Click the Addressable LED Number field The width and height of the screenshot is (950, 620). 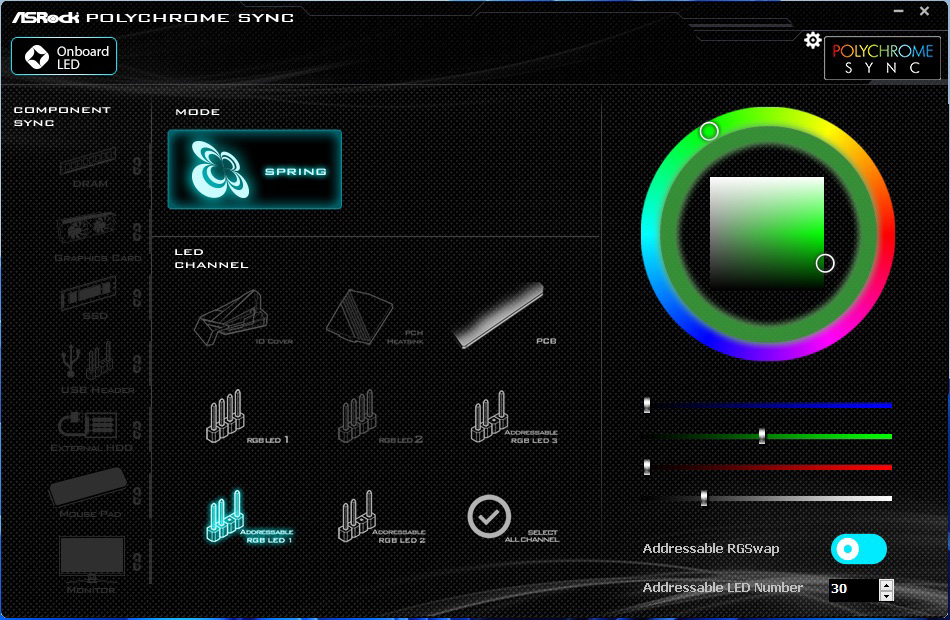pyautogui.click(x=853, y=589)
